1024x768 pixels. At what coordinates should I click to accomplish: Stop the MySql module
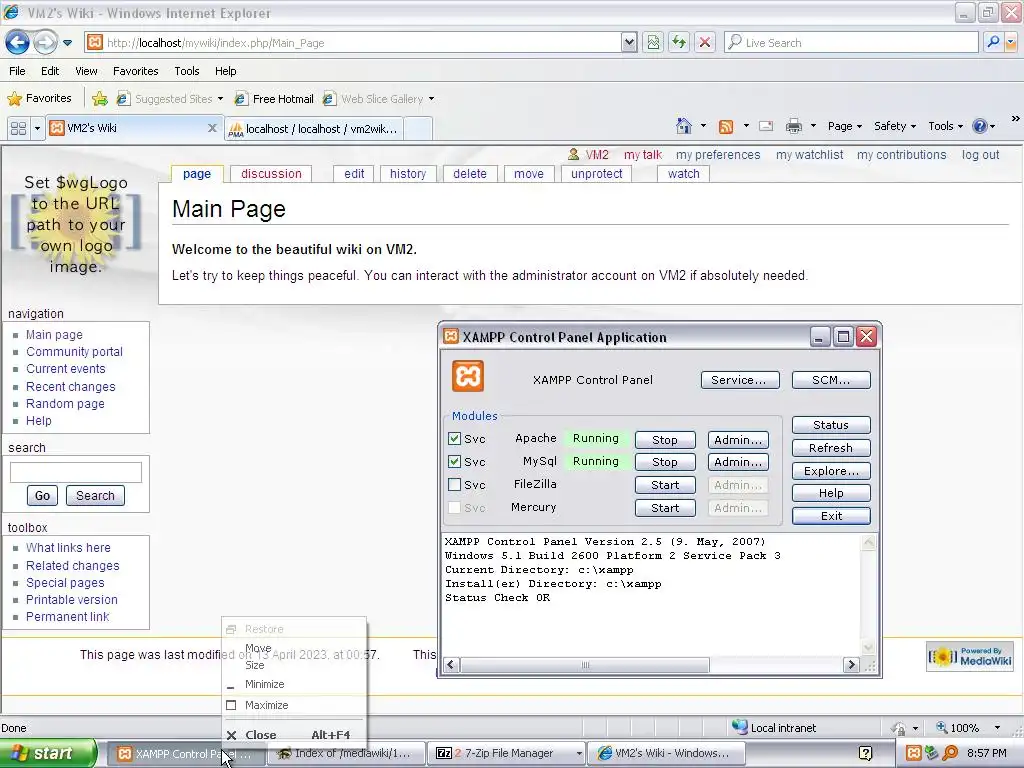[x=665, y=462]
